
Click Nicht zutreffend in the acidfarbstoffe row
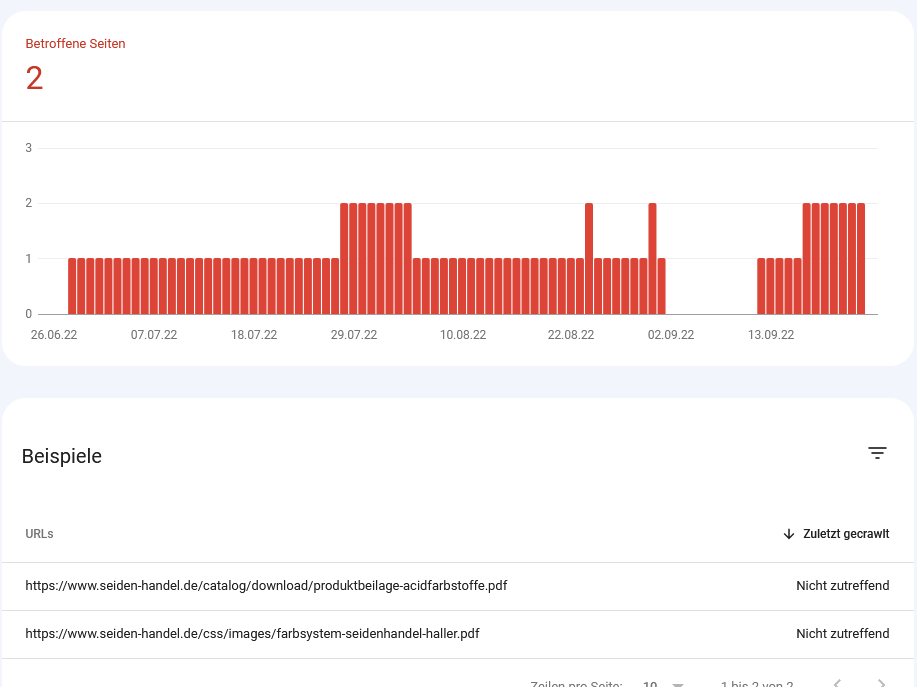click(842, 586)
